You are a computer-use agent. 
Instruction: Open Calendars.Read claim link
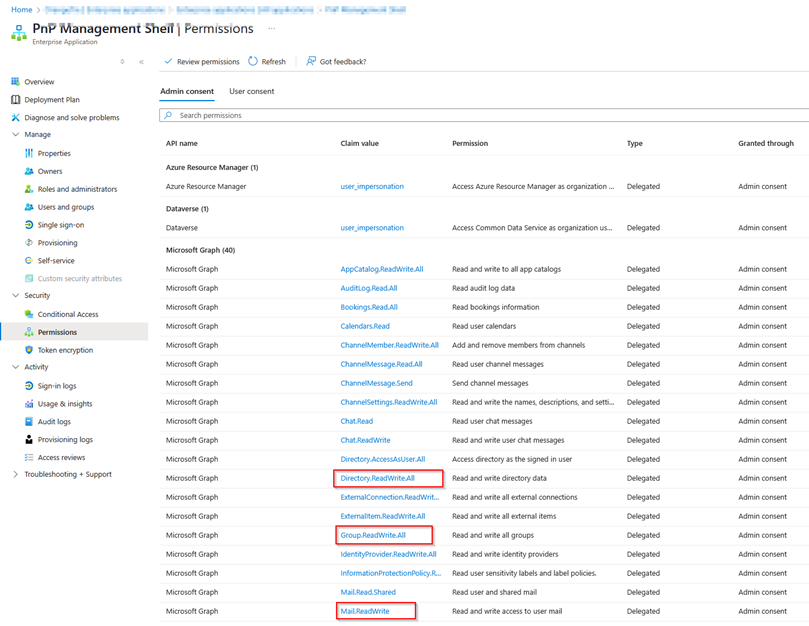[x=365, y=326]
